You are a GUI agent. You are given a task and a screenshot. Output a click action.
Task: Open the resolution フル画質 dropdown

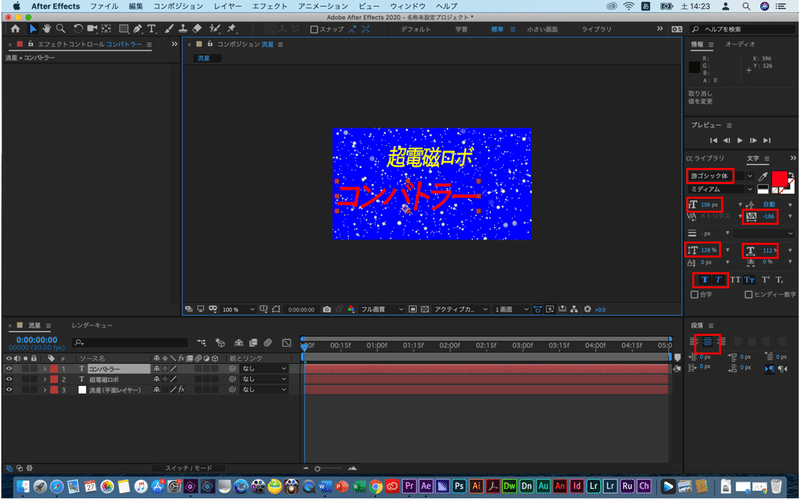[382, 309]
